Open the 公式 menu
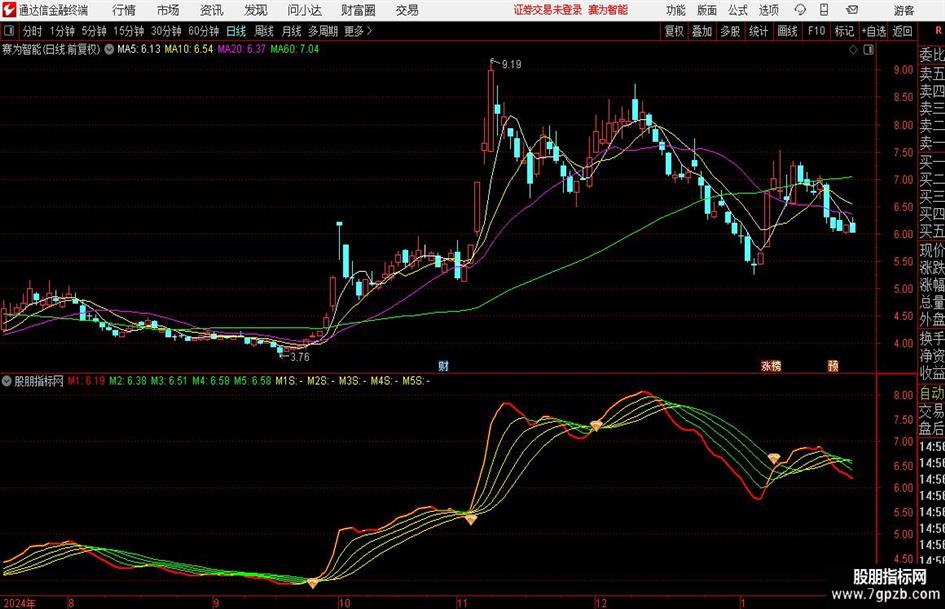The image size is (945, 609). (x=738, y=10)
